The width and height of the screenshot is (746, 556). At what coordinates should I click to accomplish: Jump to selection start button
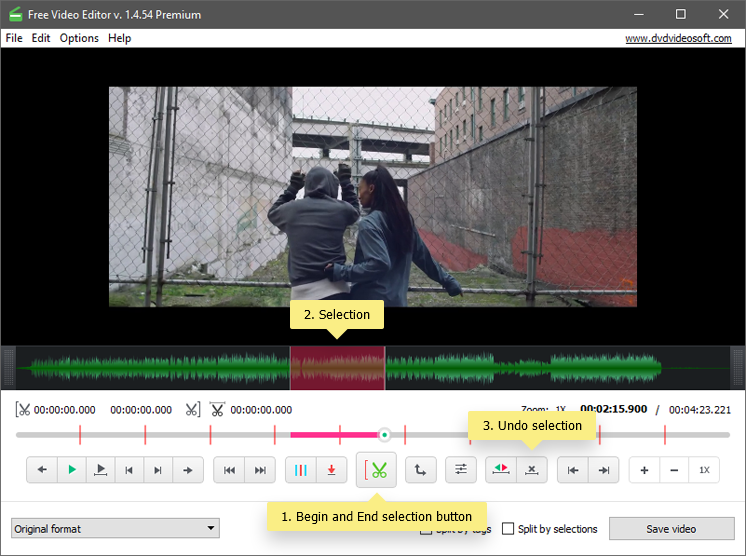click(573, 470)
